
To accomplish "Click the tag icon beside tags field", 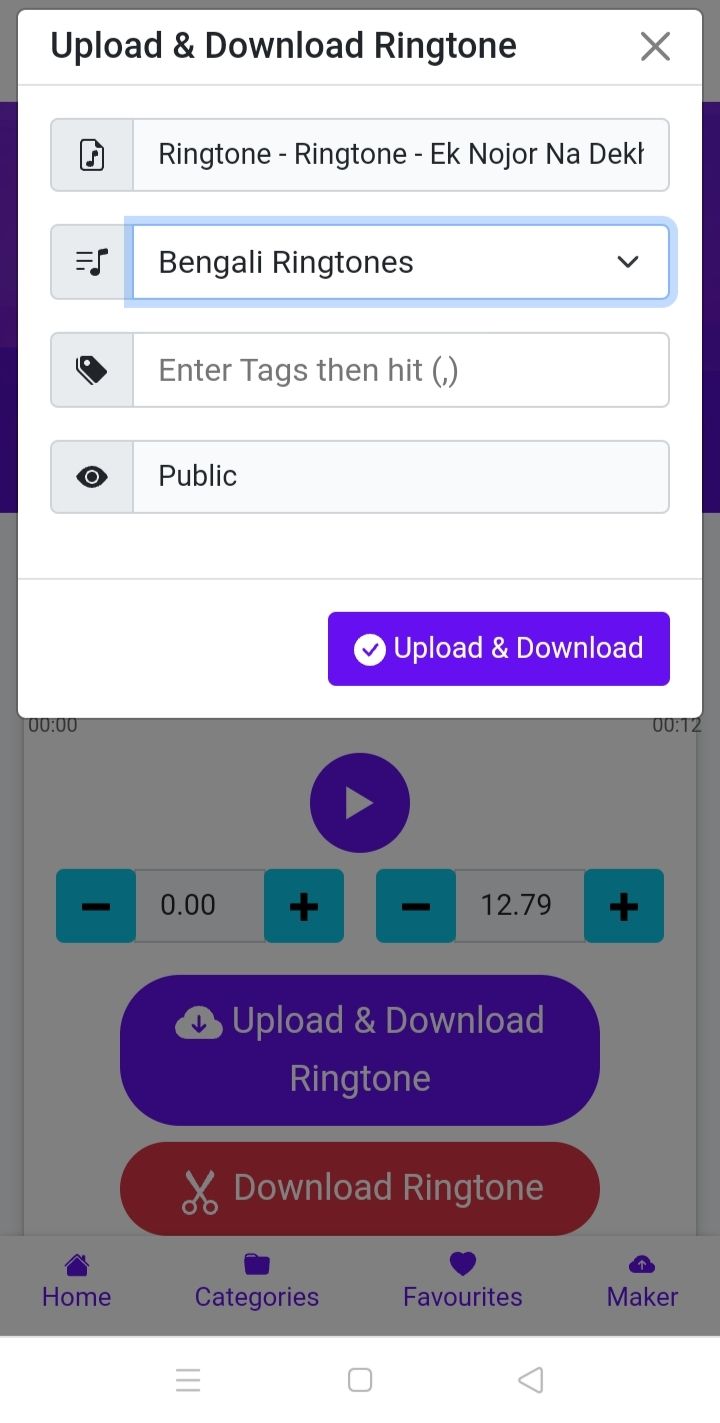I will coord(92,370).
